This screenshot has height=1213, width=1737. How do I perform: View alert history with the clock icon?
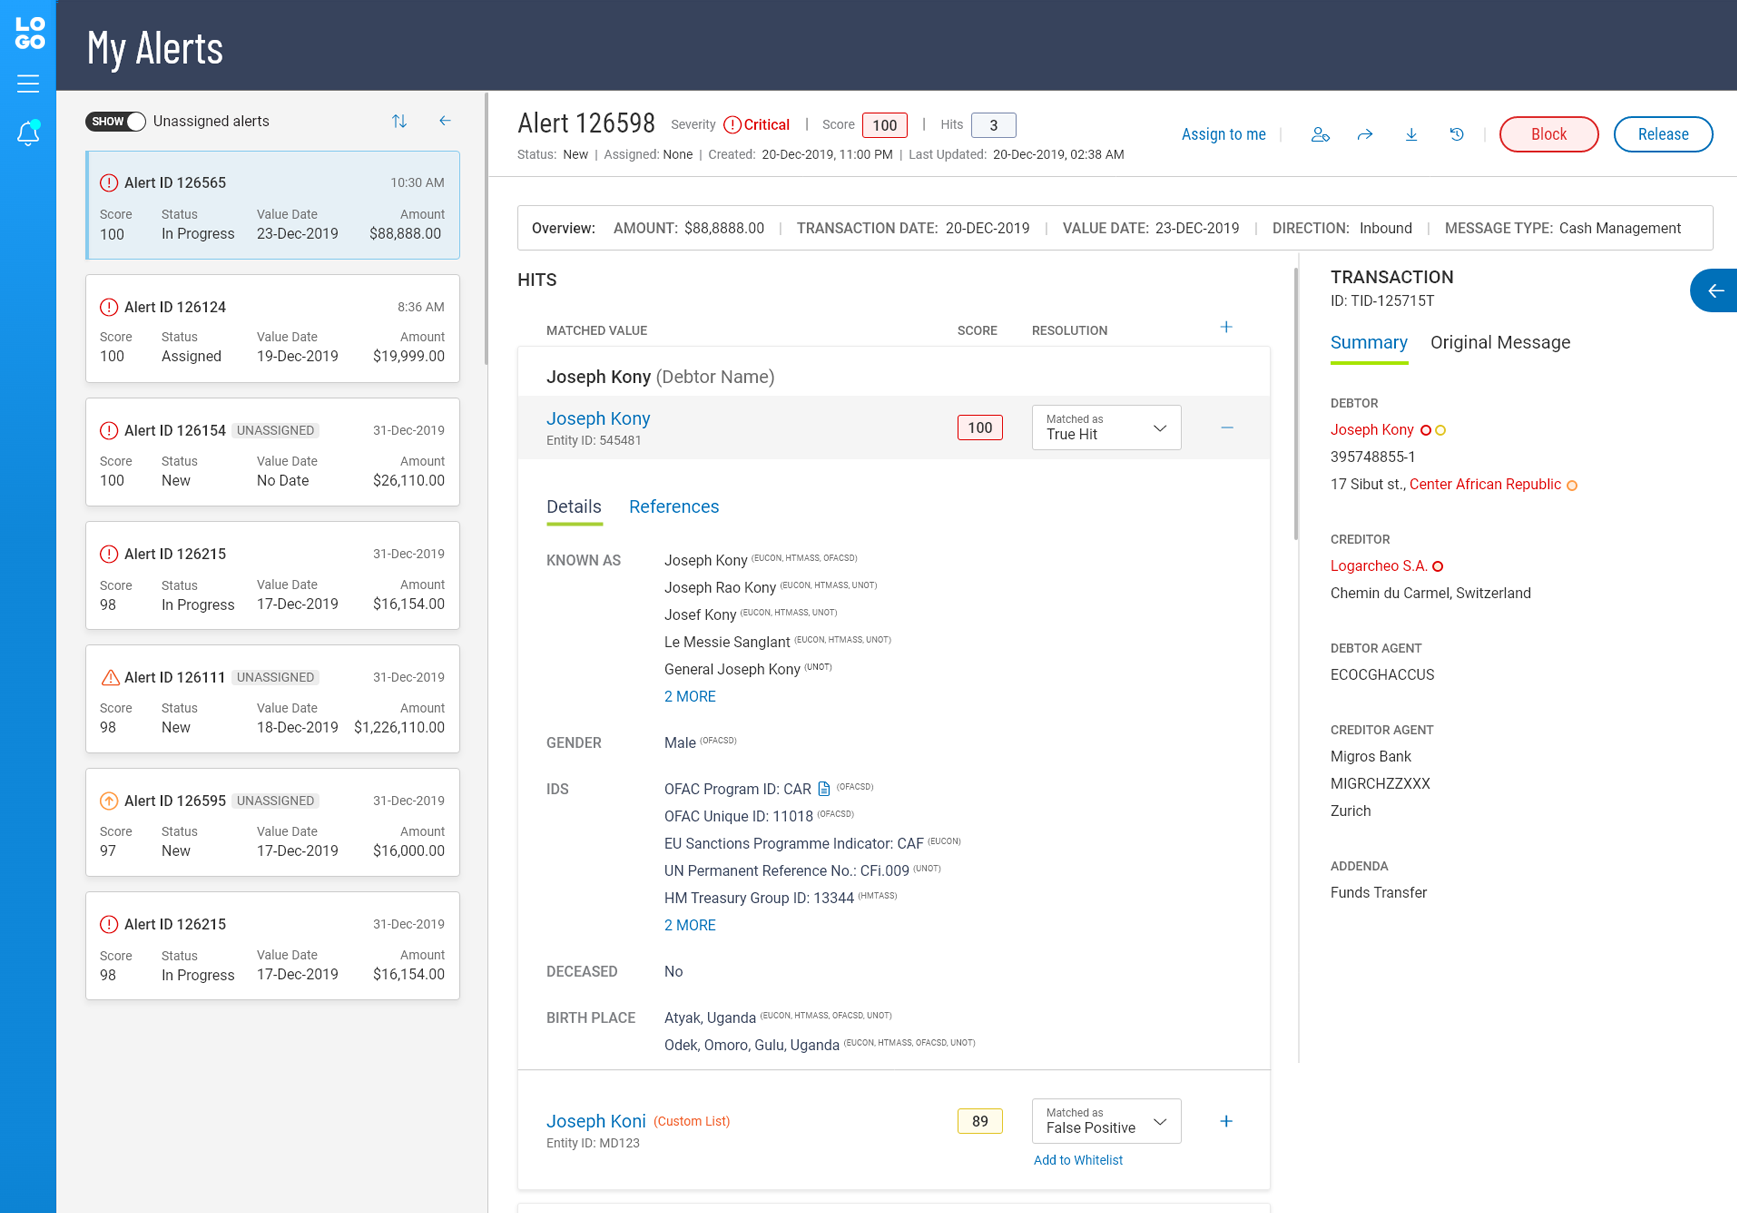tap(1456, 133)
